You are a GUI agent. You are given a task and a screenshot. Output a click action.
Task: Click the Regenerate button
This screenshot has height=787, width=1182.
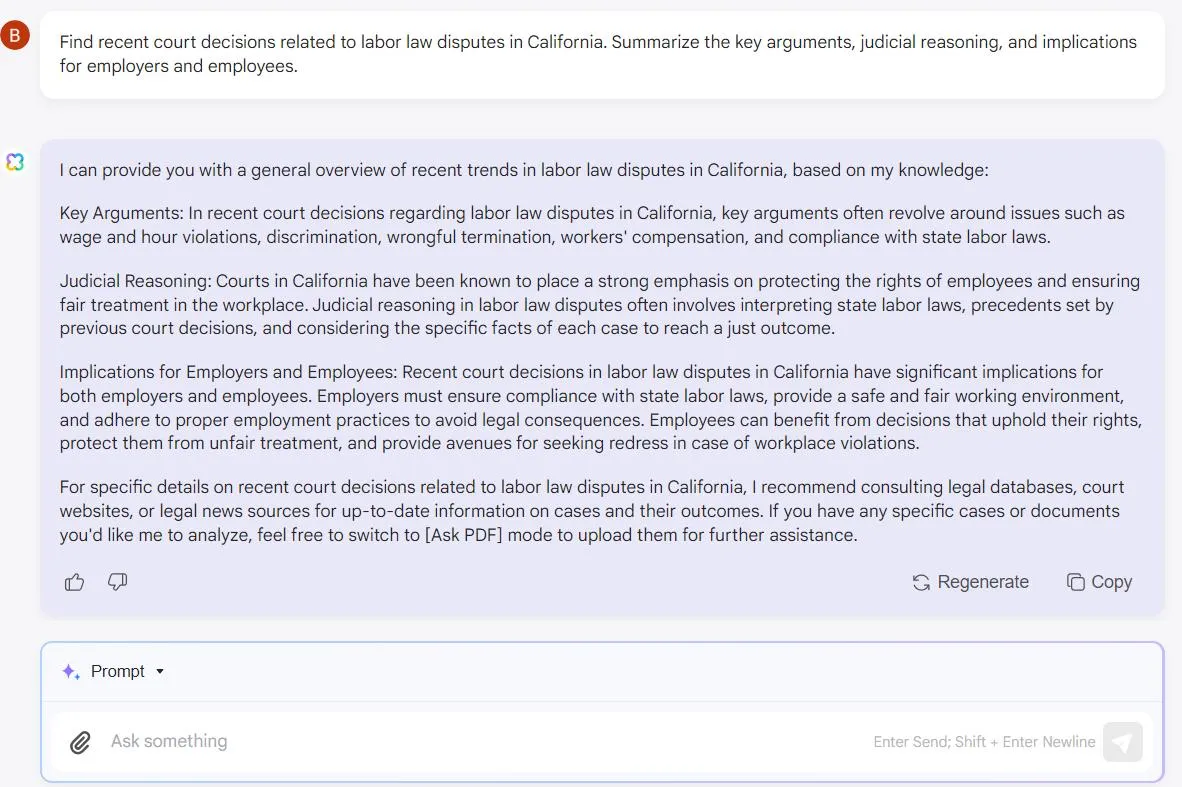tap(970, 582)
